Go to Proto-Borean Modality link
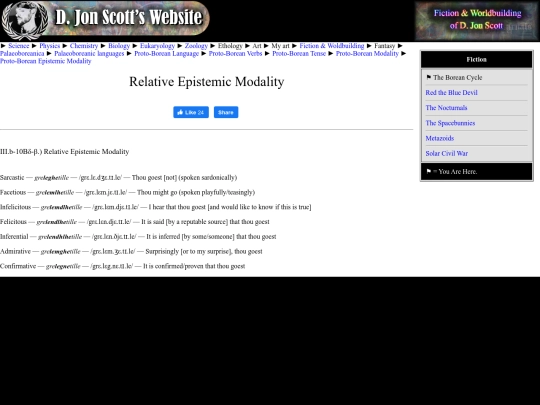The image size is (540, 405). pos(367,53)
